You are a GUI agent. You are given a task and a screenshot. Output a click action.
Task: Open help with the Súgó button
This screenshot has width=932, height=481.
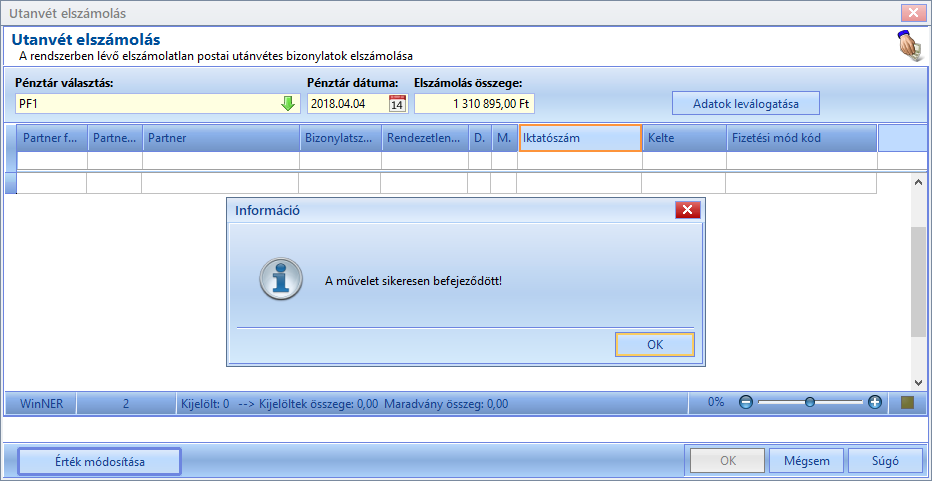click(886, 461)
